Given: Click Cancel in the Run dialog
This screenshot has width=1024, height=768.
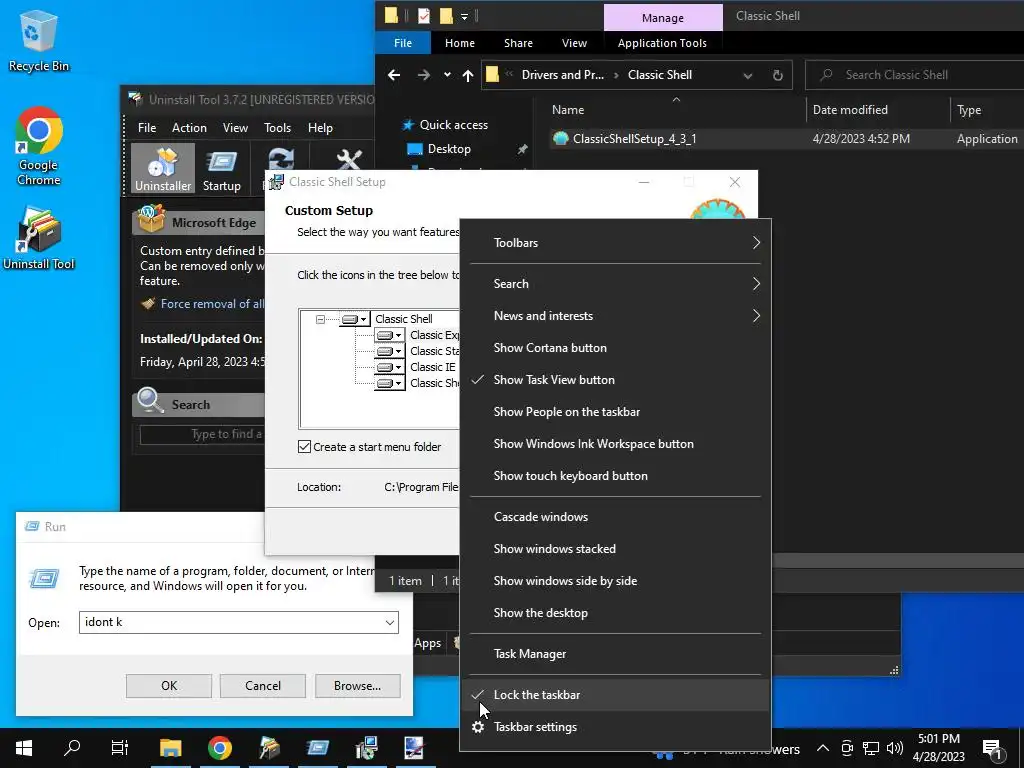Looking at the screenshot, I should (263, 686).
